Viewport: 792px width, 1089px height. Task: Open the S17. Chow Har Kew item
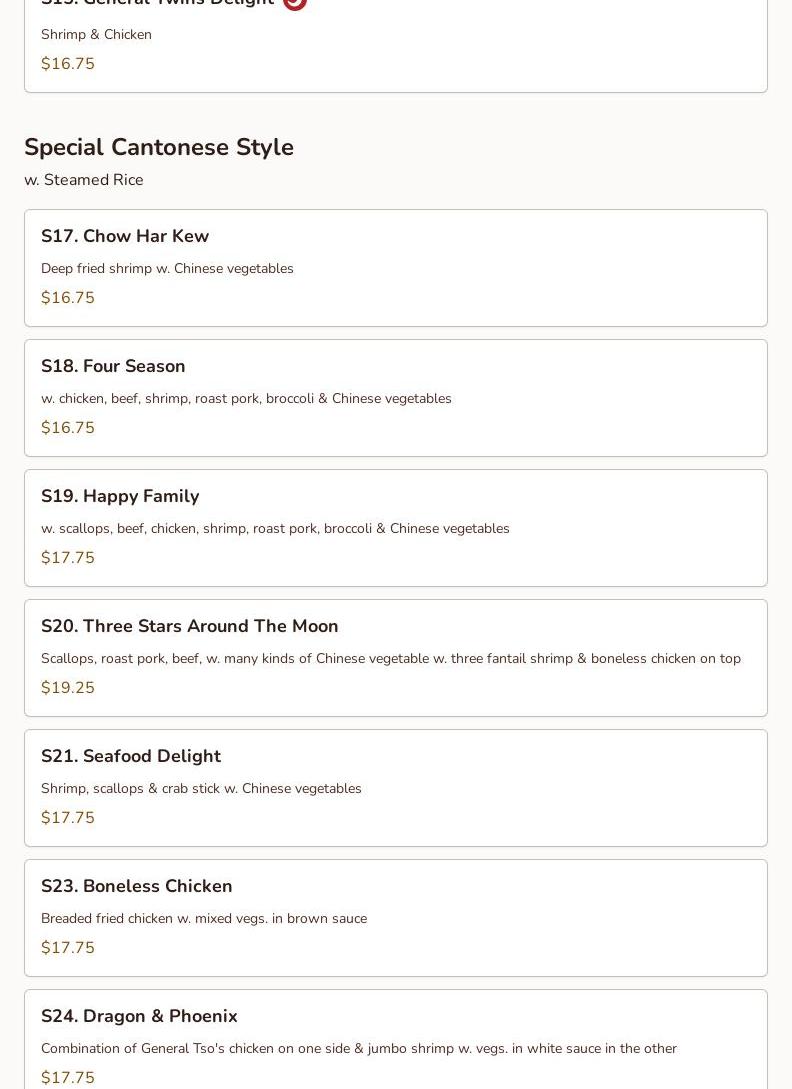[x=125, y=236]
